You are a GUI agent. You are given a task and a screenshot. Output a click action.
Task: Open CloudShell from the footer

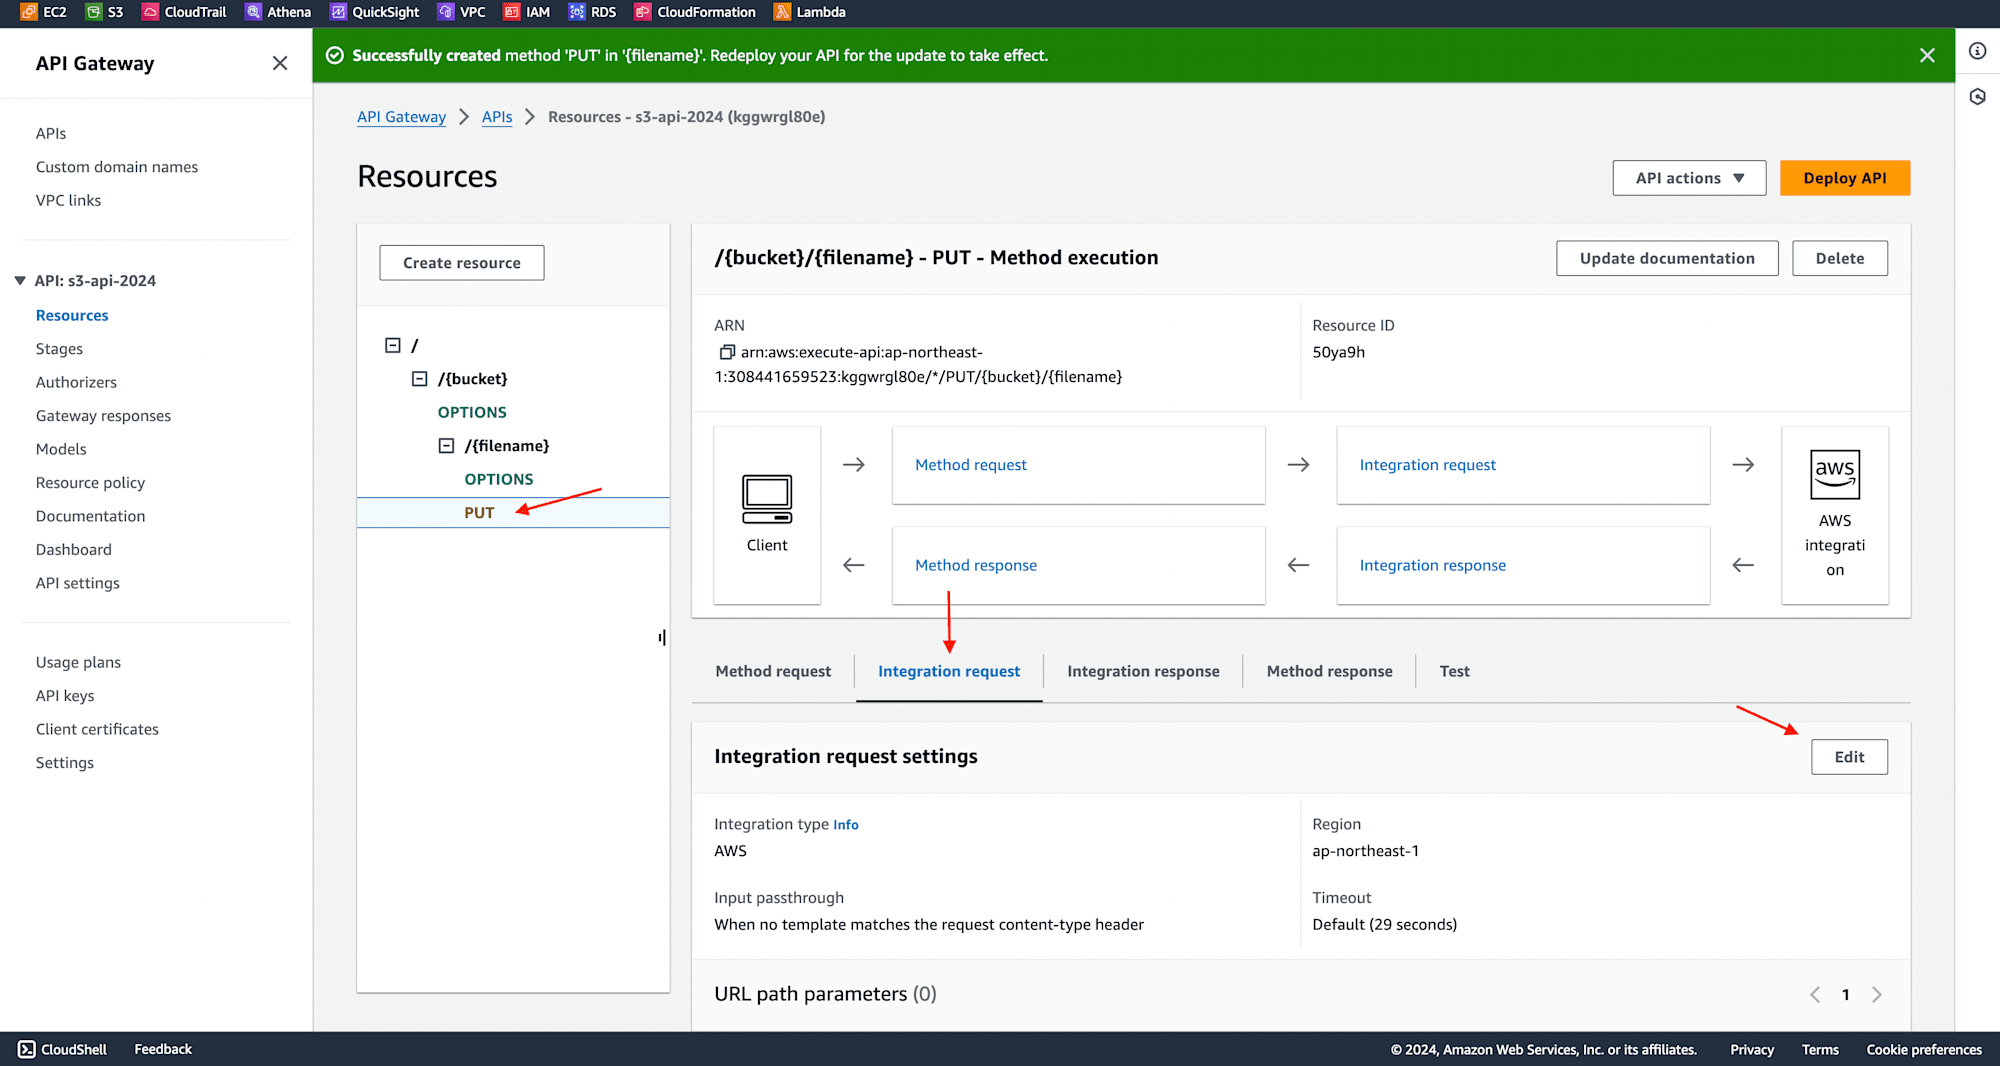(x=62, y=1049)
